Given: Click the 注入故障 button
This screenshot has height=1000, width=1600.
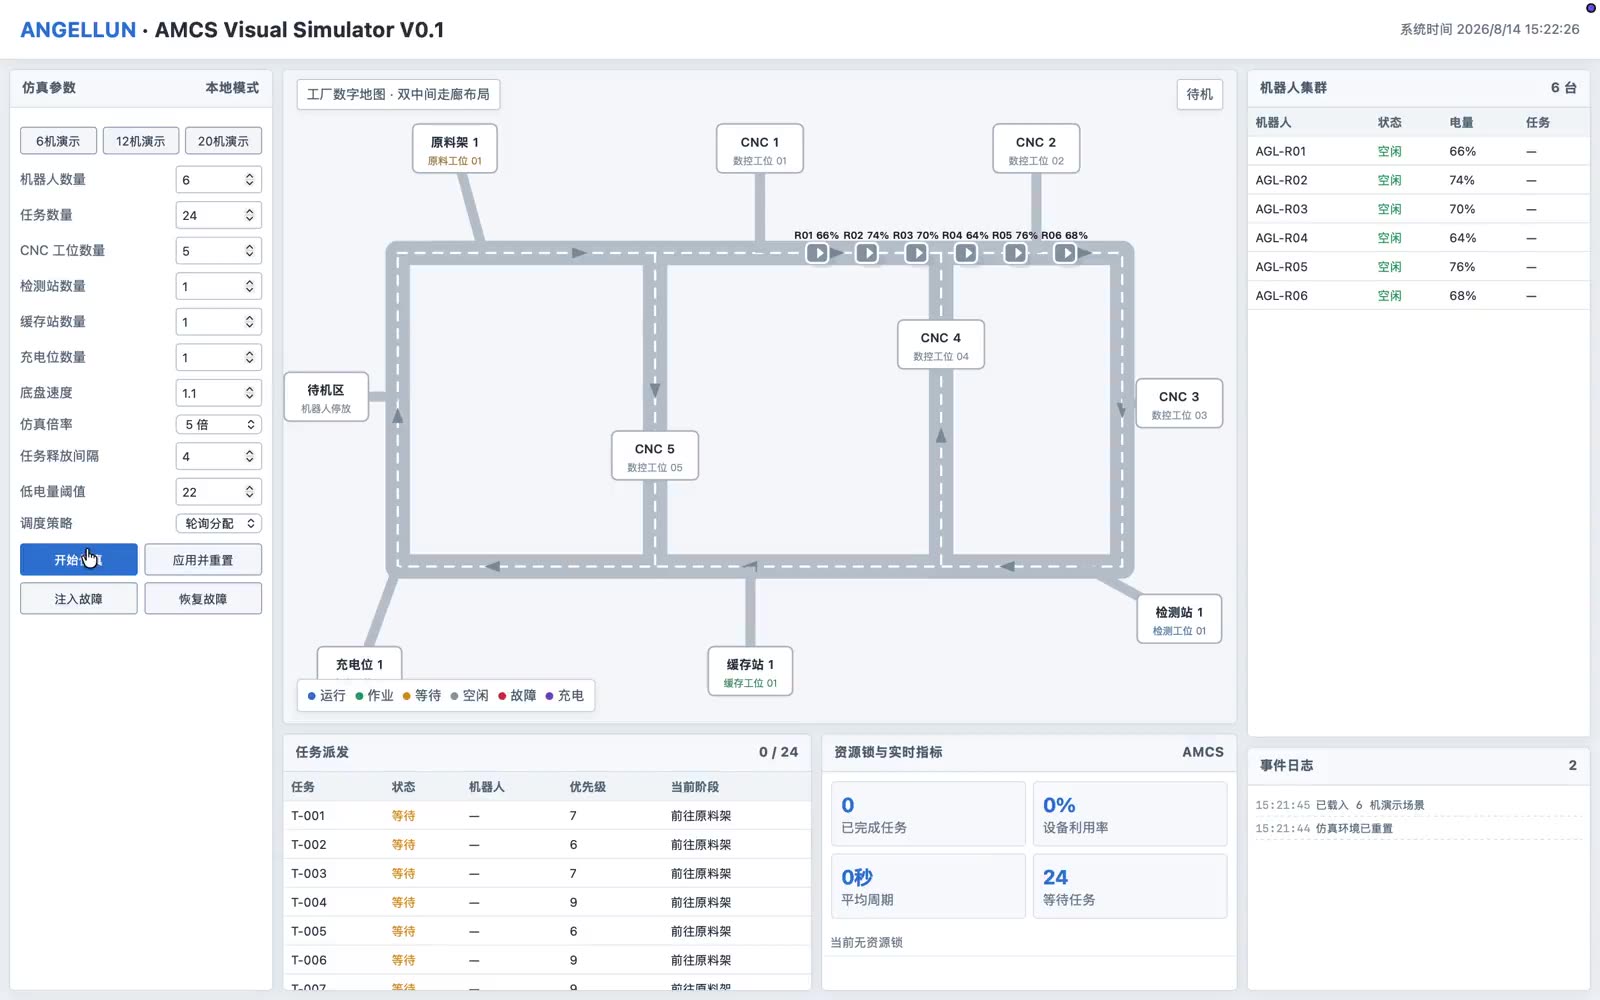Looking at the screenshot, I should click(x=79, y=599).
